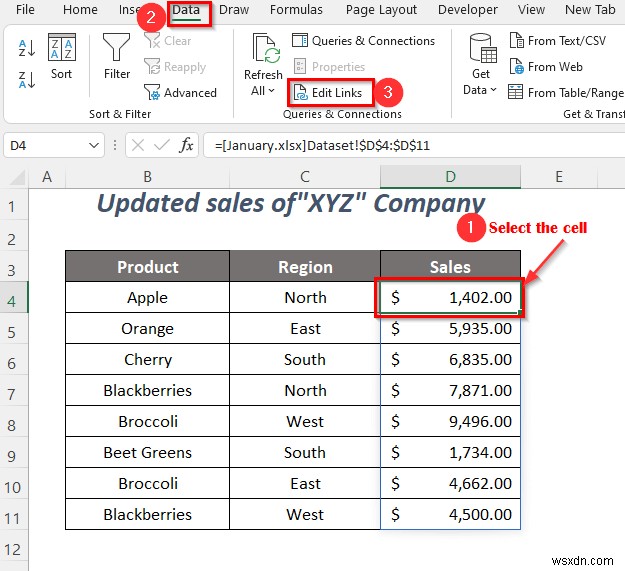The image size is (625, 571).
Task: Open the Formulas tab
Action: 296,10
